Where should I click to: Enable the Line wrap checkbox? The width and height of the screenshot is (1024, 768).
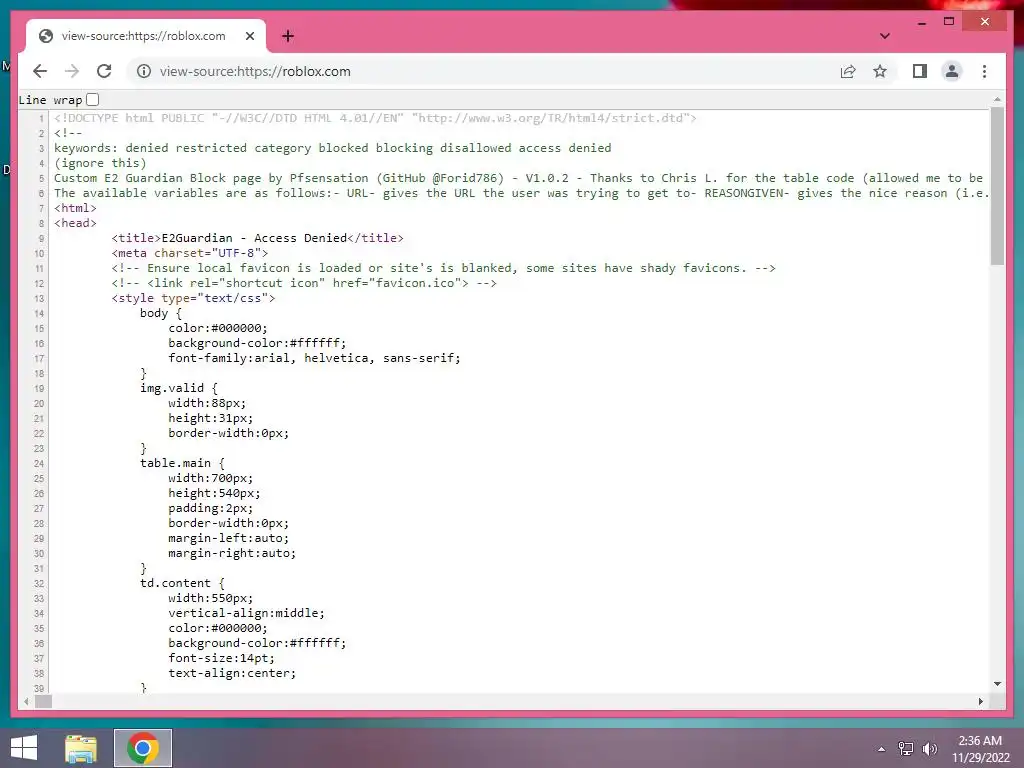(93, 100)
